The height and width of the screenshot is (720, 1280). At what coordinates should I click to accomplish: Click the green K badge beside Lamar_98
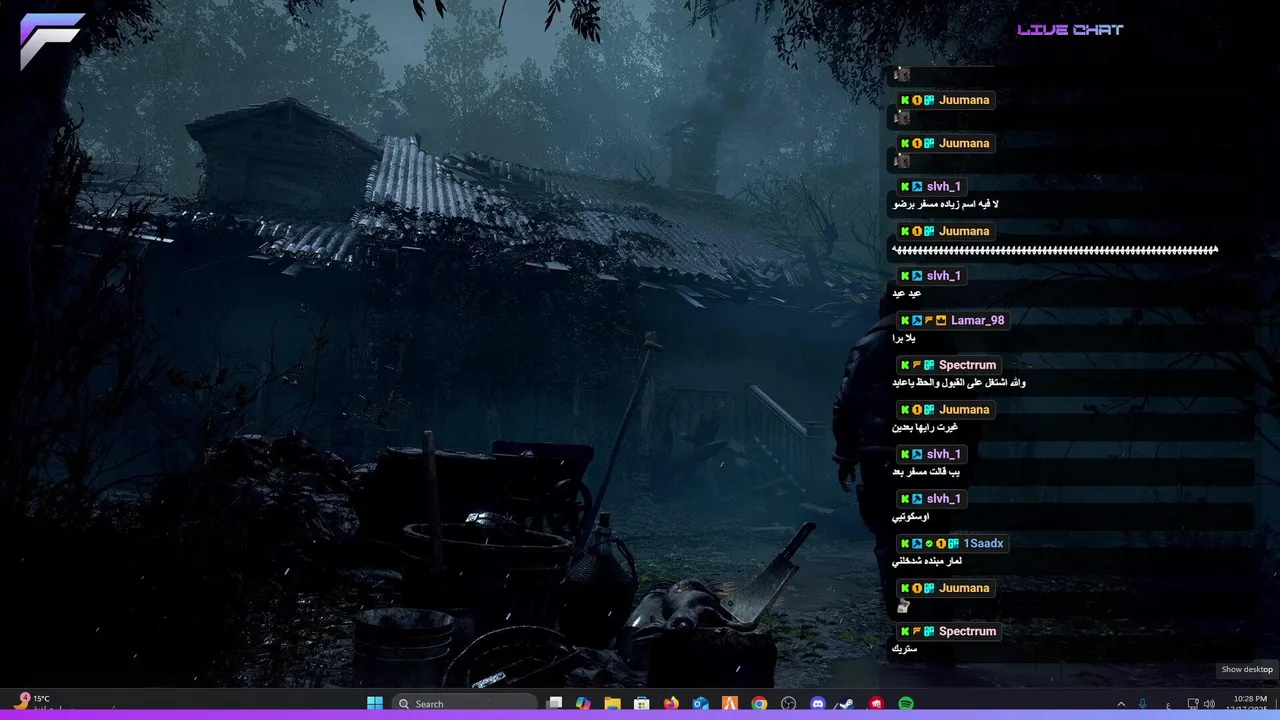905,320
